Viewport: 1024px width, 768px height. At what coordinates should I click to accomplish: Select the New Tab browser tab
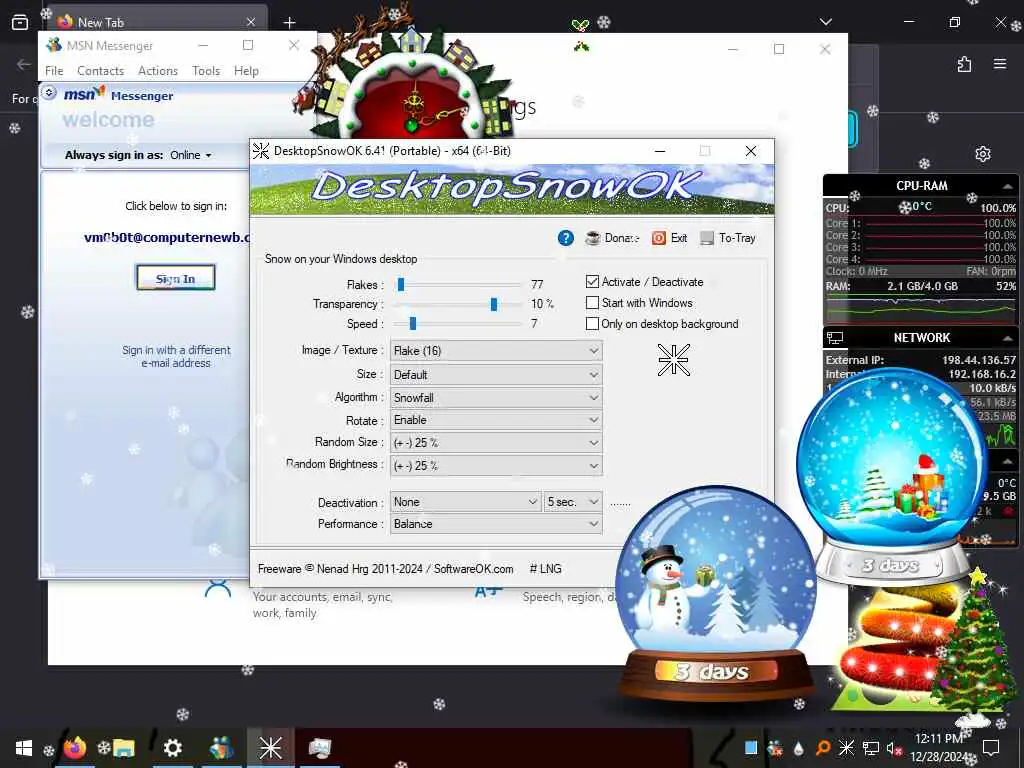coord(157,22)
